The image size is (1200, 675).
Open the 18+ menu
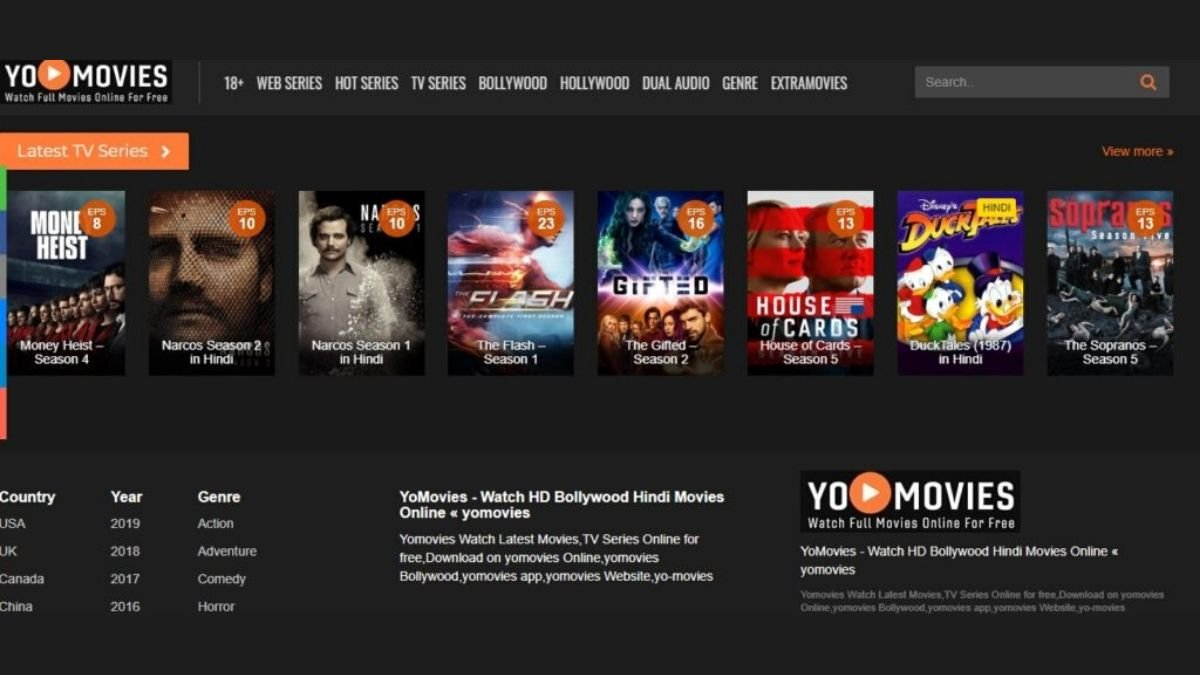point(234,83)
